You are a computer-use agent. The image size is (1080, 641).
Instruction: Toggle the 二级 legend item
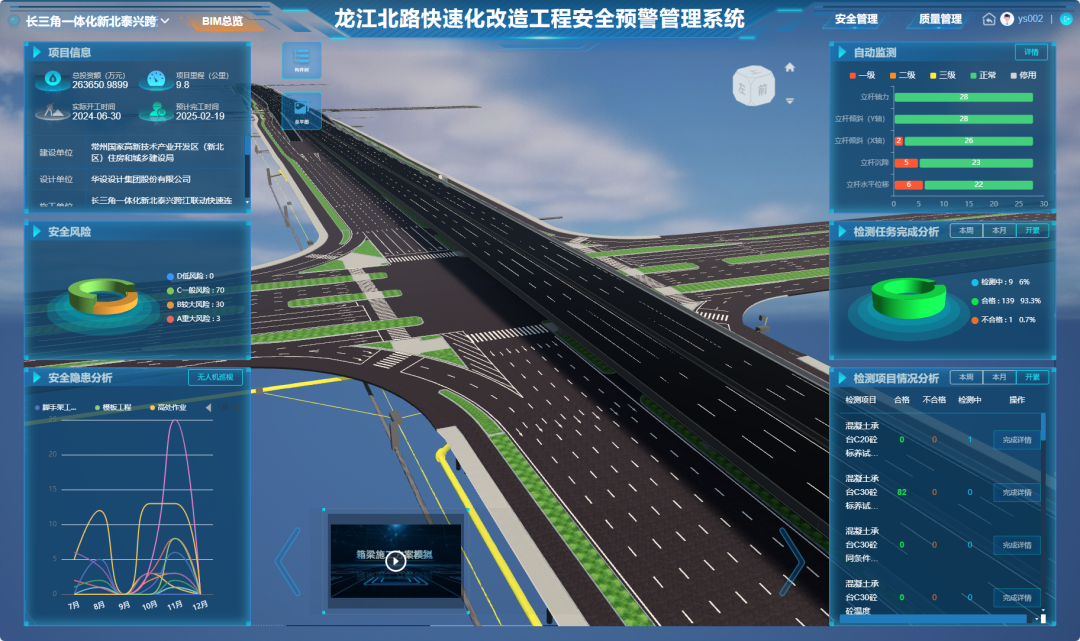tap(902, 75)
